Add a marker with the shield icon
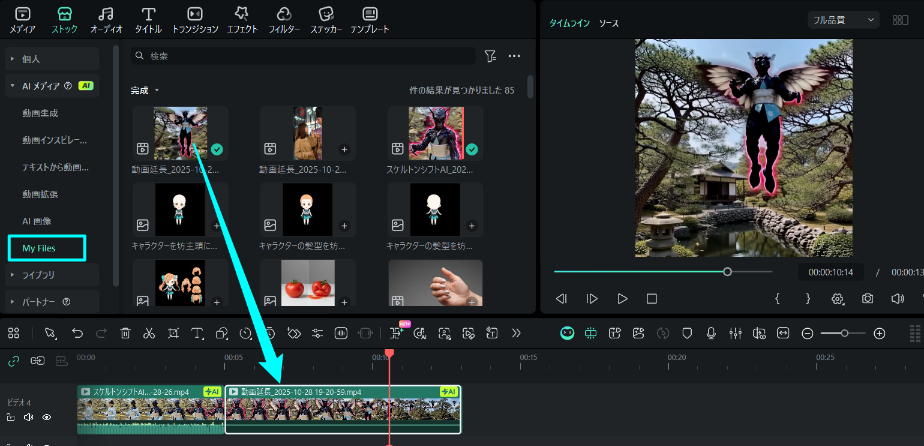Viewport: 924px width, 446px height. (x=687, y=333)
